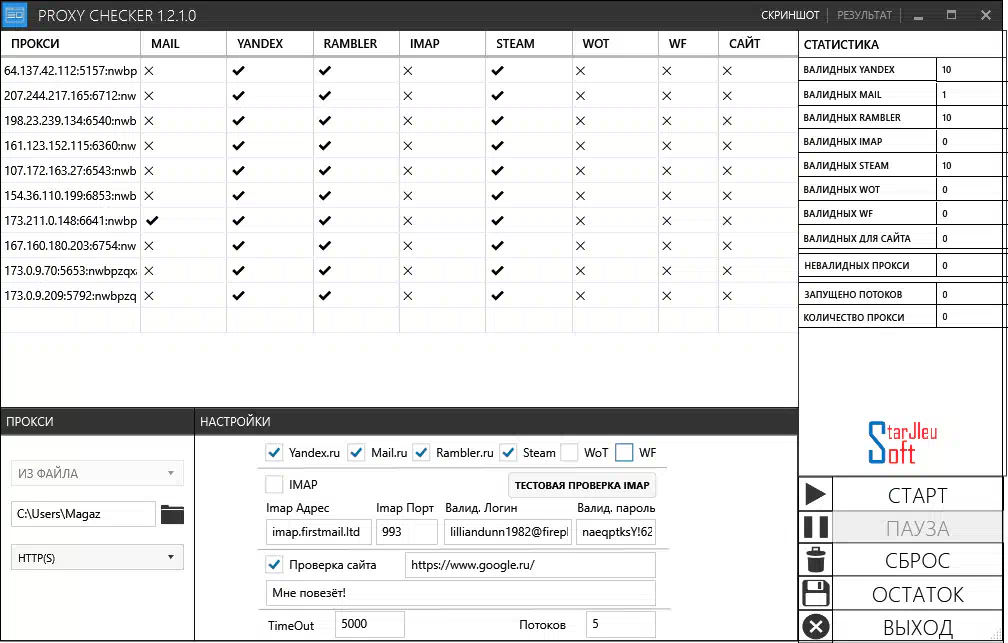Click the ВАЛИДНЫХ MAIL statistic row
The image size is (1008, 643).
[901, 94]
